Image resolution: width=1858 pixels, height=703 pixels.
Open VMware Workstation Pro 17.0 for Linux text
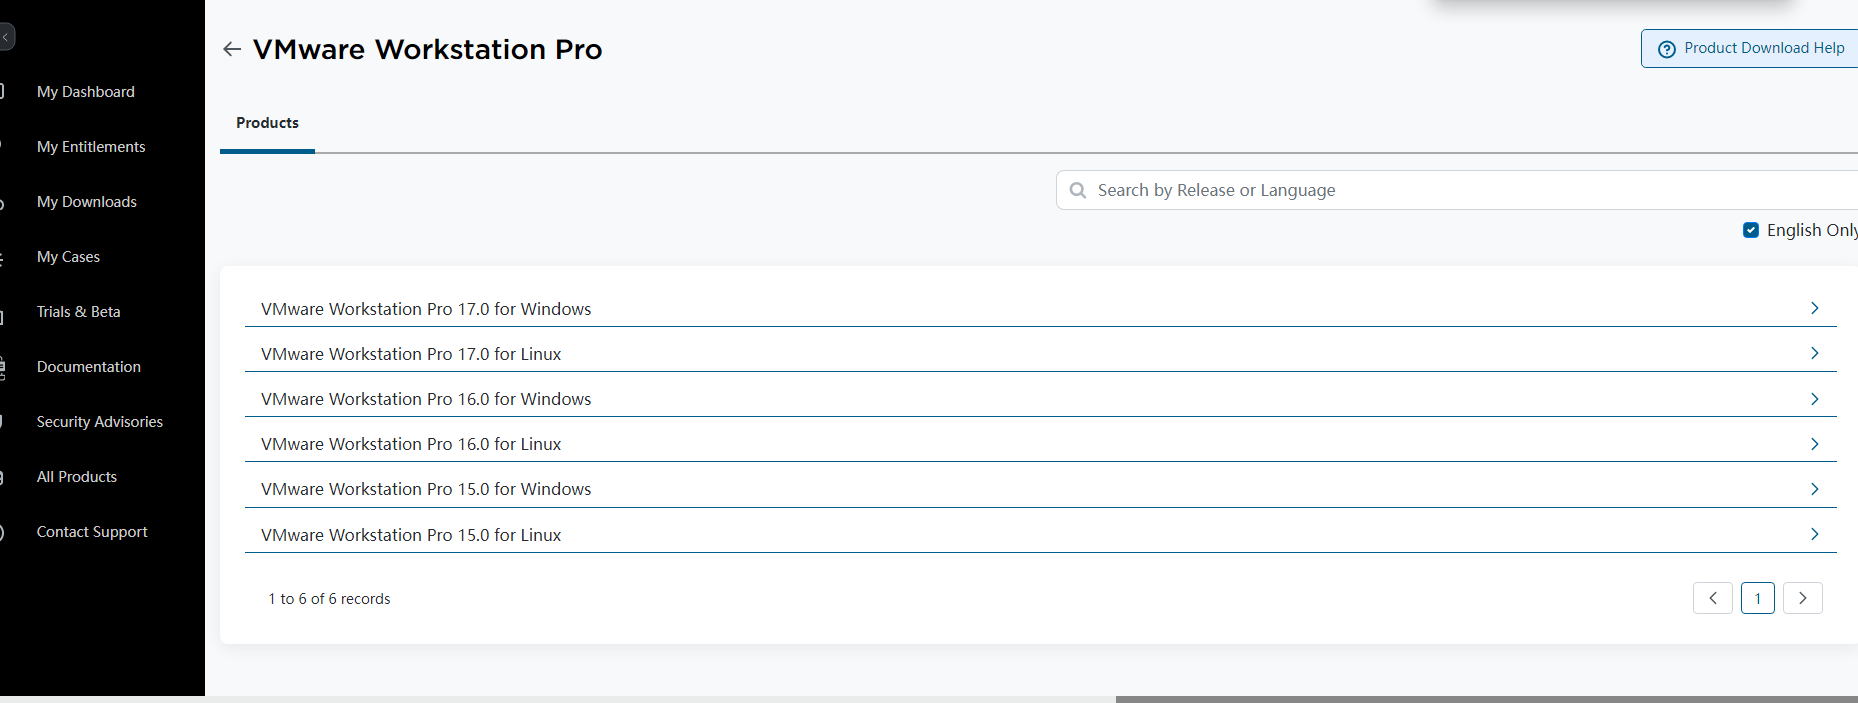(411, 354)
